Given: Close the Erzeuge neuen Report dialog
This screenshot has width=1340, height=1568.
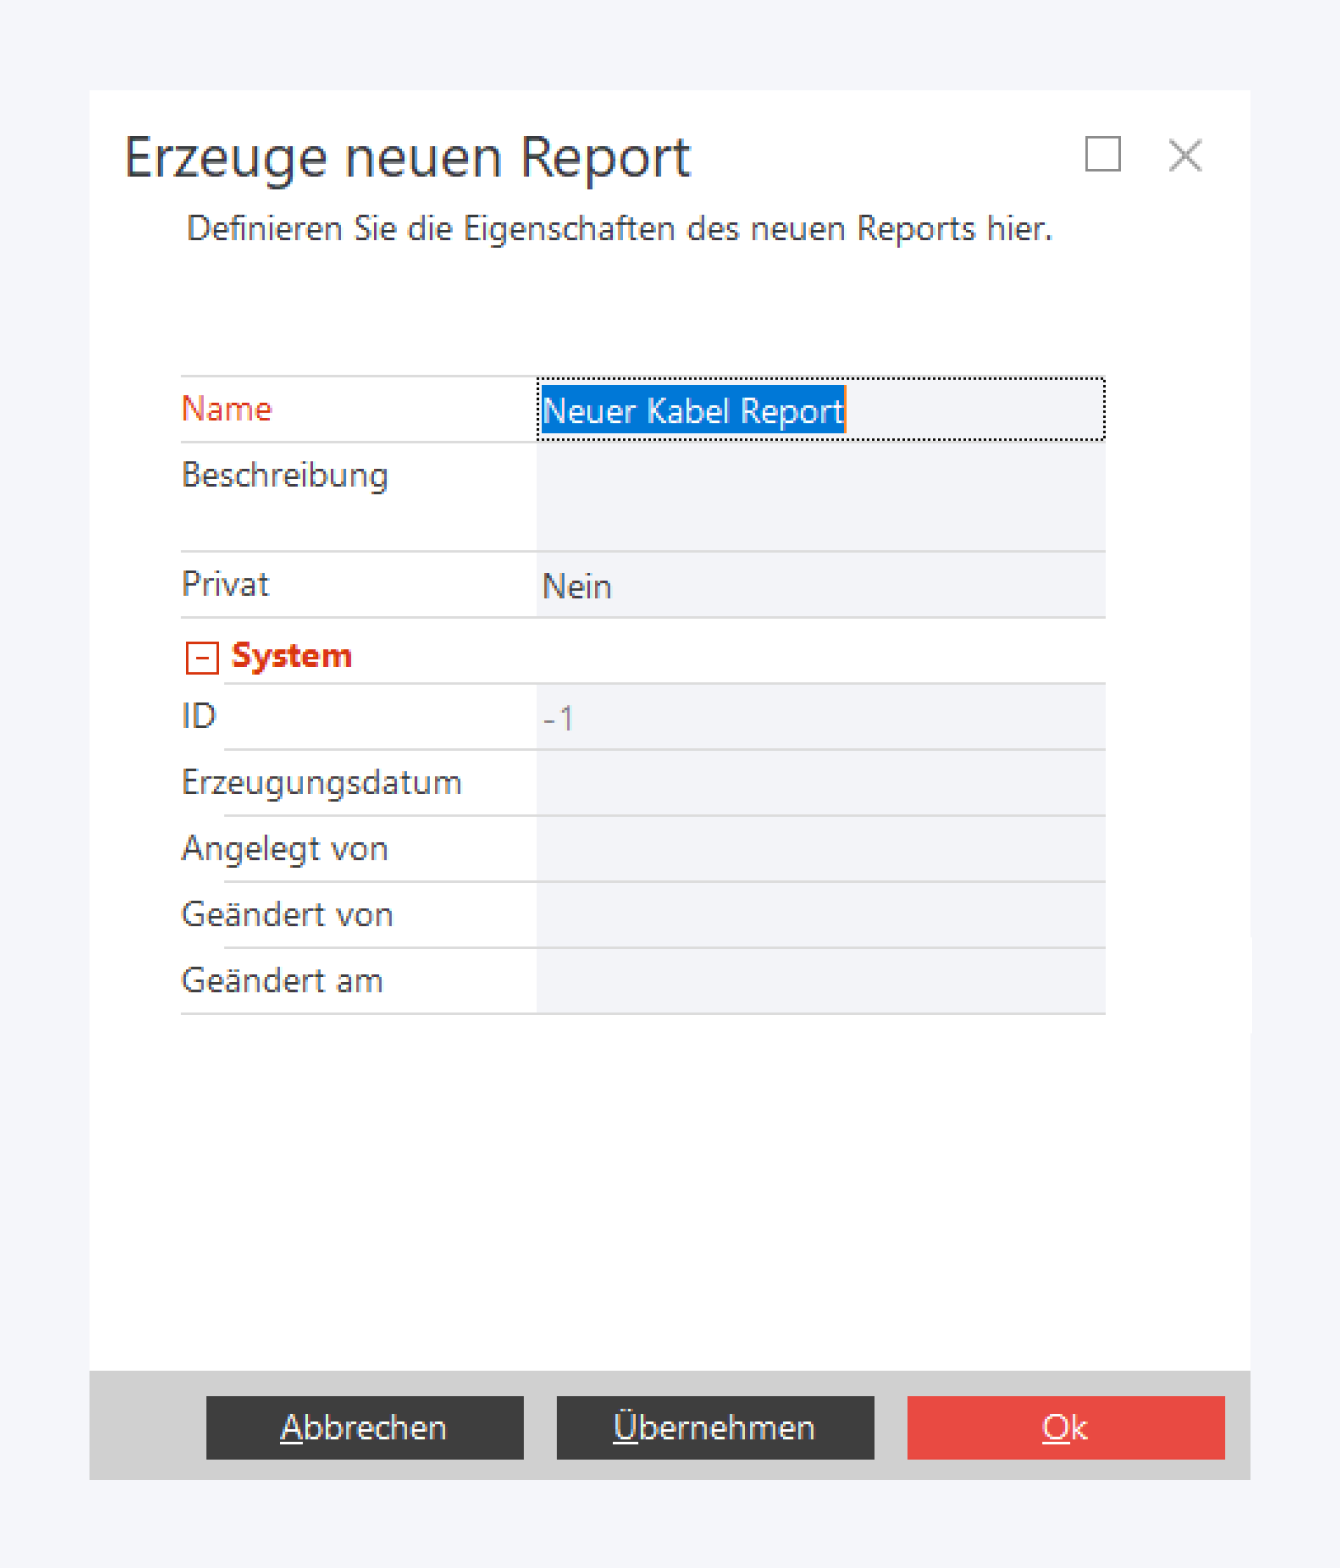Looking at the screenshot, I should point(1185,155).
